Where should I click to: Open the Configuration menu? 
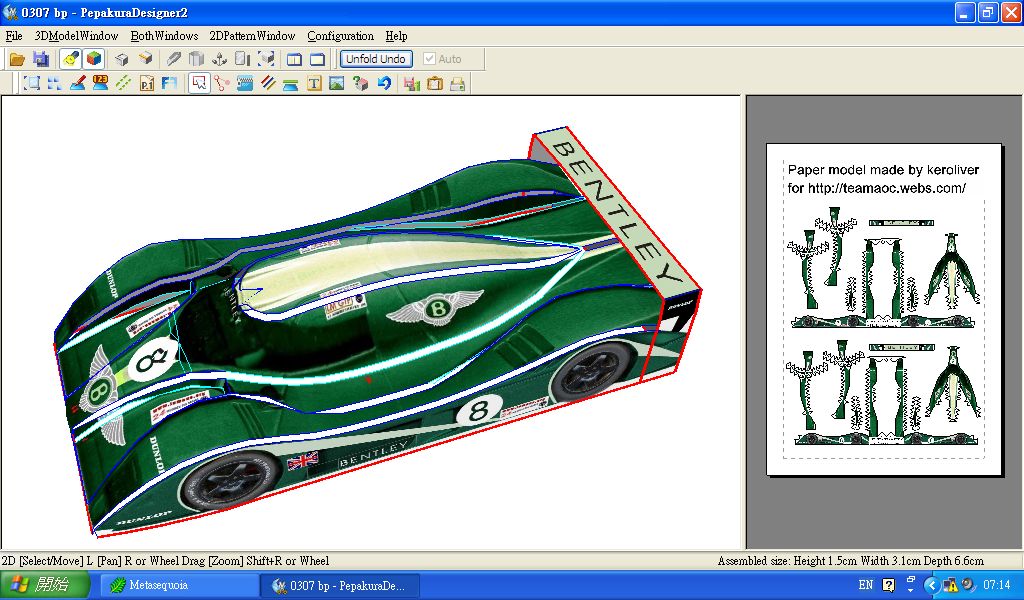pyautogui.click(x=340, y=36)
